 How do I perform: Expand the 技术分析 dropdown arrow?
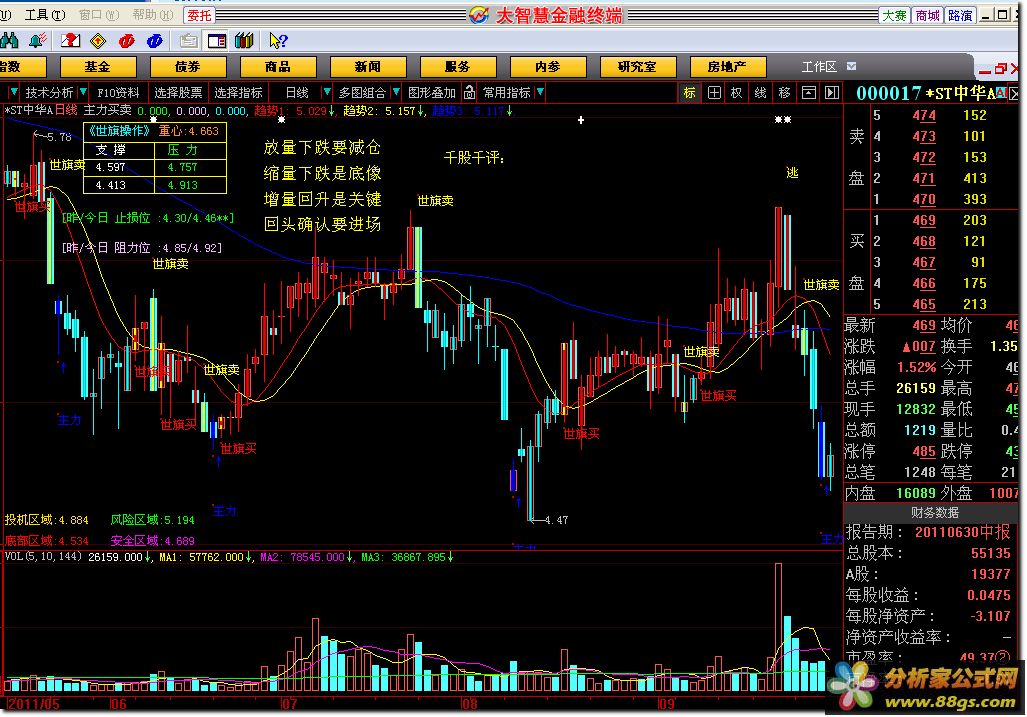click(x=83, y=92)
